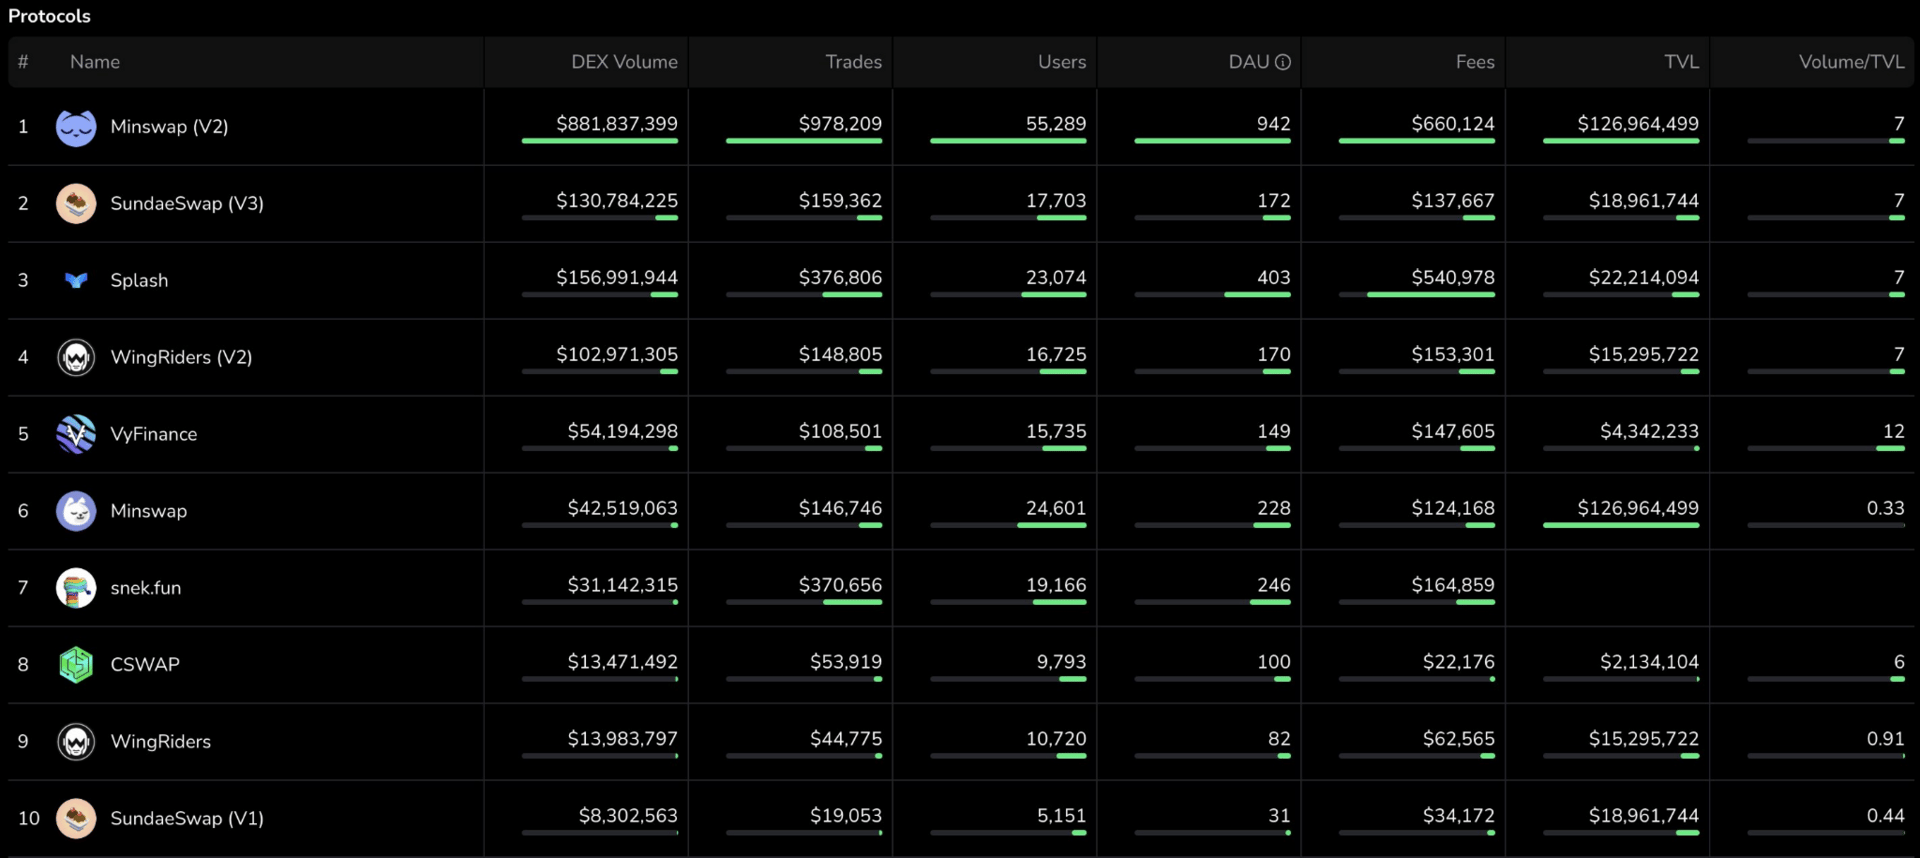Click DEX volume value $130,784,225
The image size is (1920, 858).
click(x=617, y=201)
